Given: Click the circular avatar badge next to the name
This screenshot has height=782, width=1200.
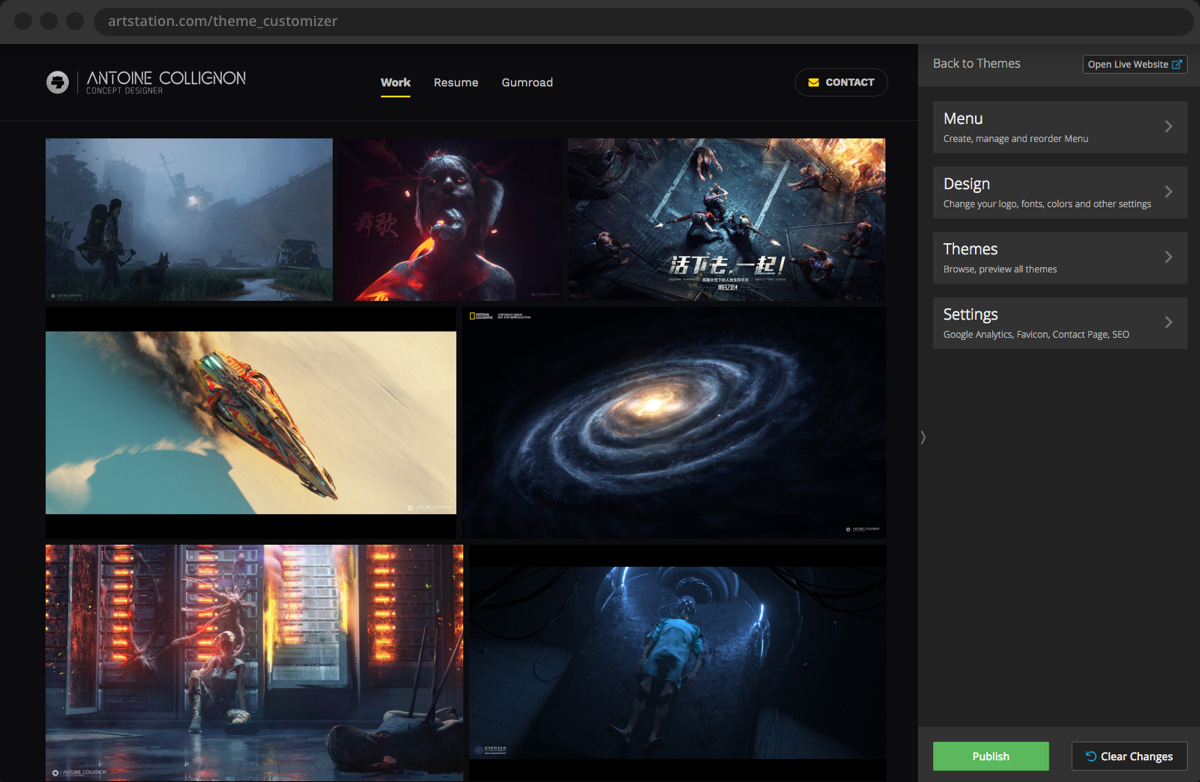Looking at the screenshot, I should [x=57, y=82].
